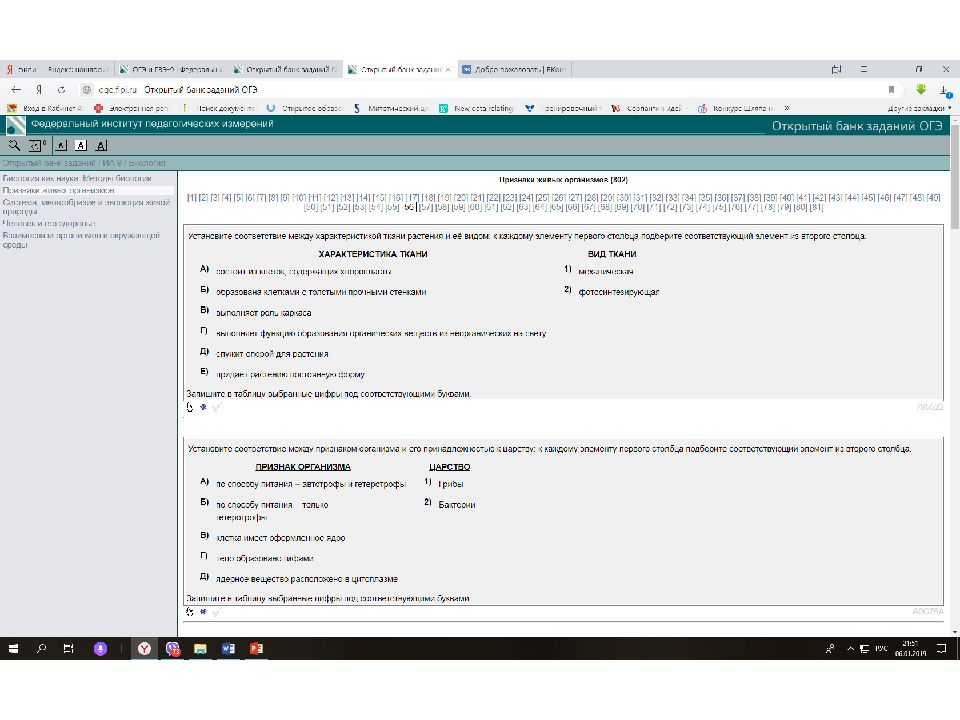Open the taskbar clock and date
The height and width of the screenshot is (720, 960).
click(910, 648)
